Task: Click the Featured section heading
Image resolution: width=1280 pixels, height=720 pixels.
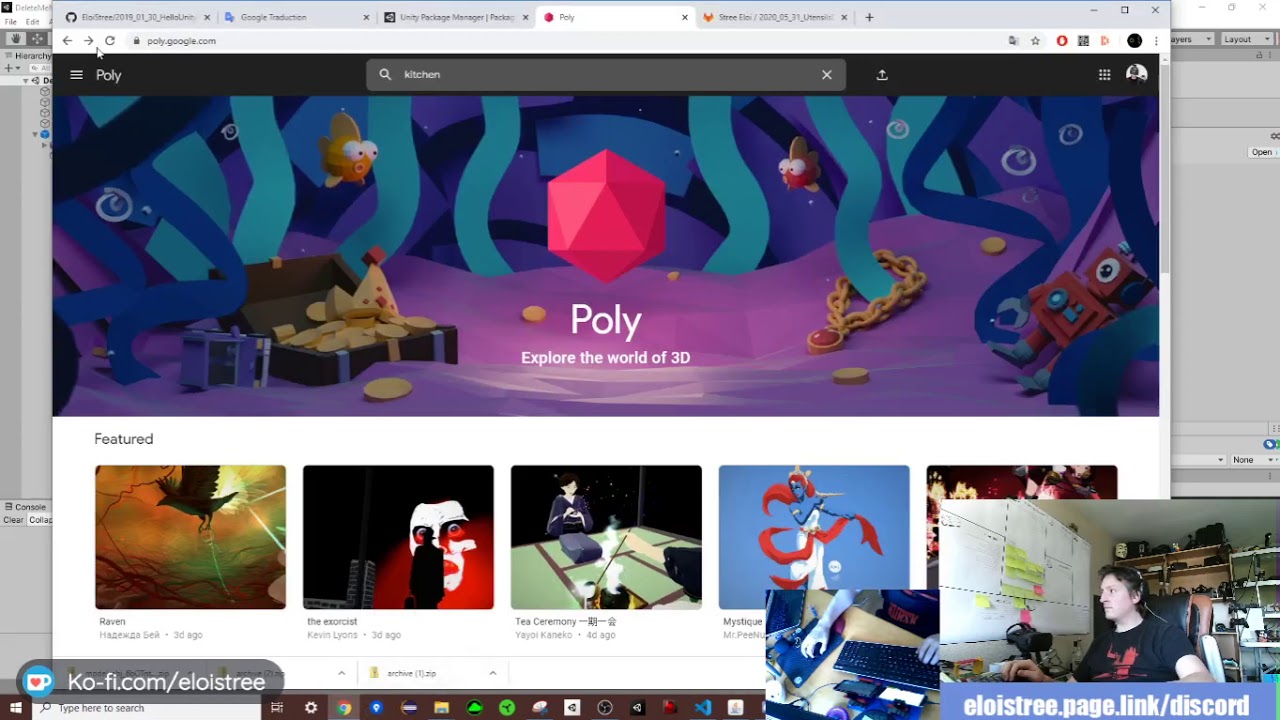Action: (x=124, y=439)
